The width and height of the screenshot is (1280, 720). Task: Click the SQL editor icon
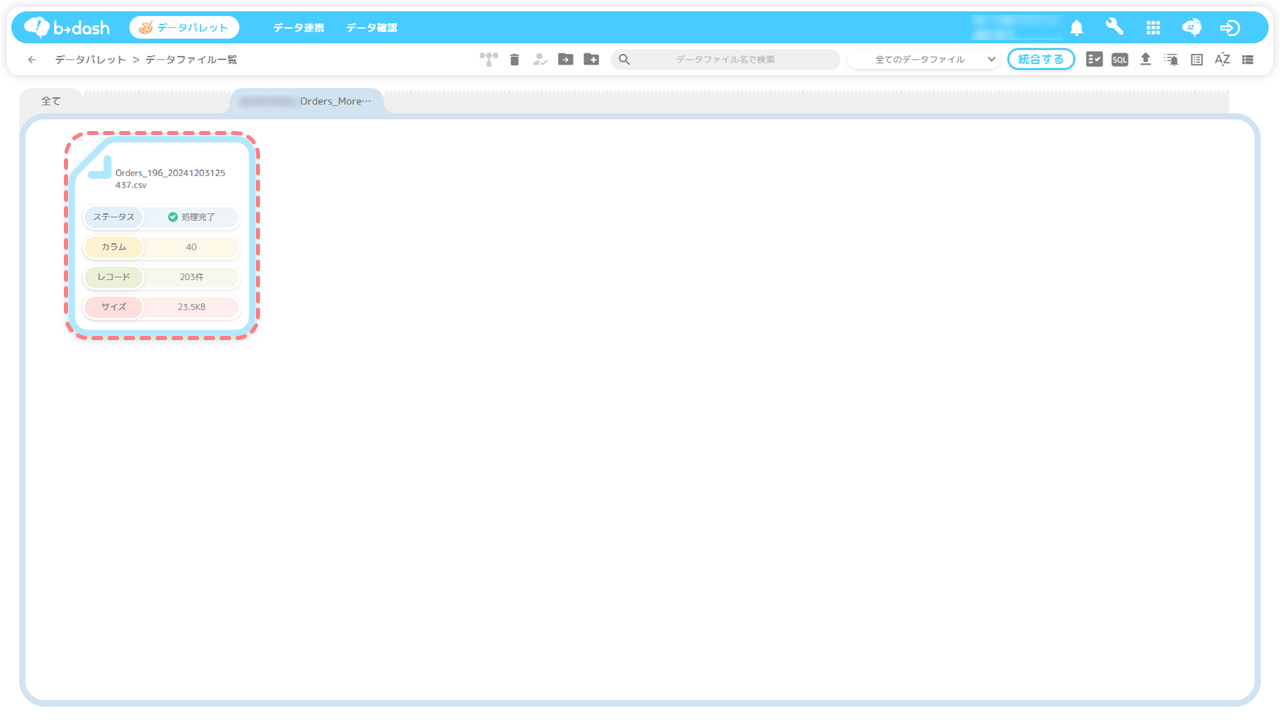[x=1120, y=60]
